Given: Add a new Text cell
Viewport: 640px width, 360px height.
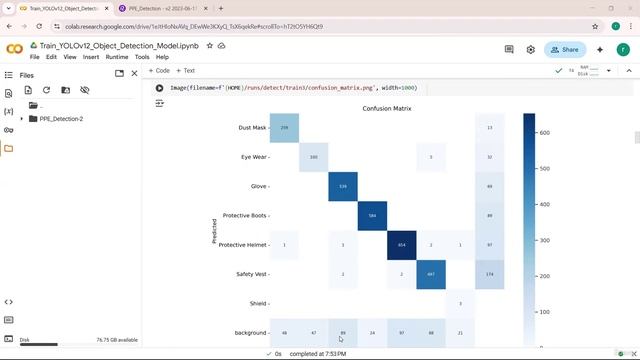Looking at the screenshot, I should [x=185, y=71].
